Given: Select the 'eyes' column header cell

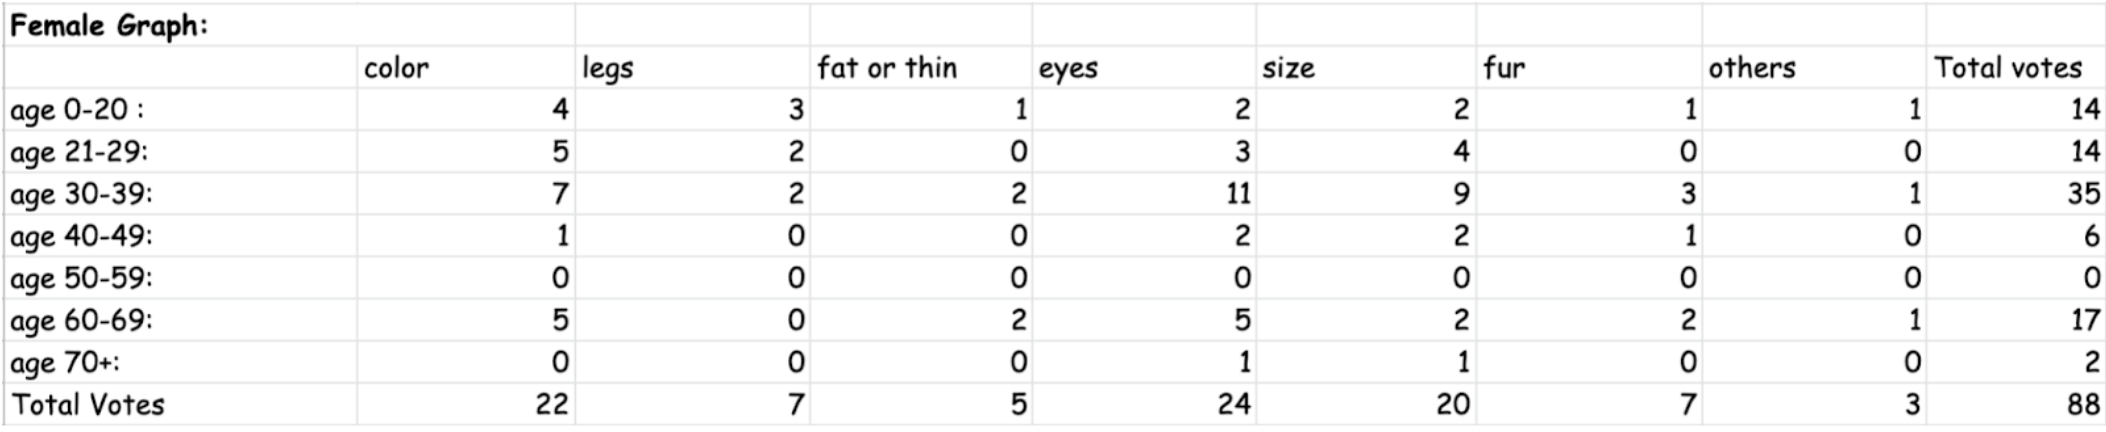Looking at the screenshot, I should (x=1068, y=68).
